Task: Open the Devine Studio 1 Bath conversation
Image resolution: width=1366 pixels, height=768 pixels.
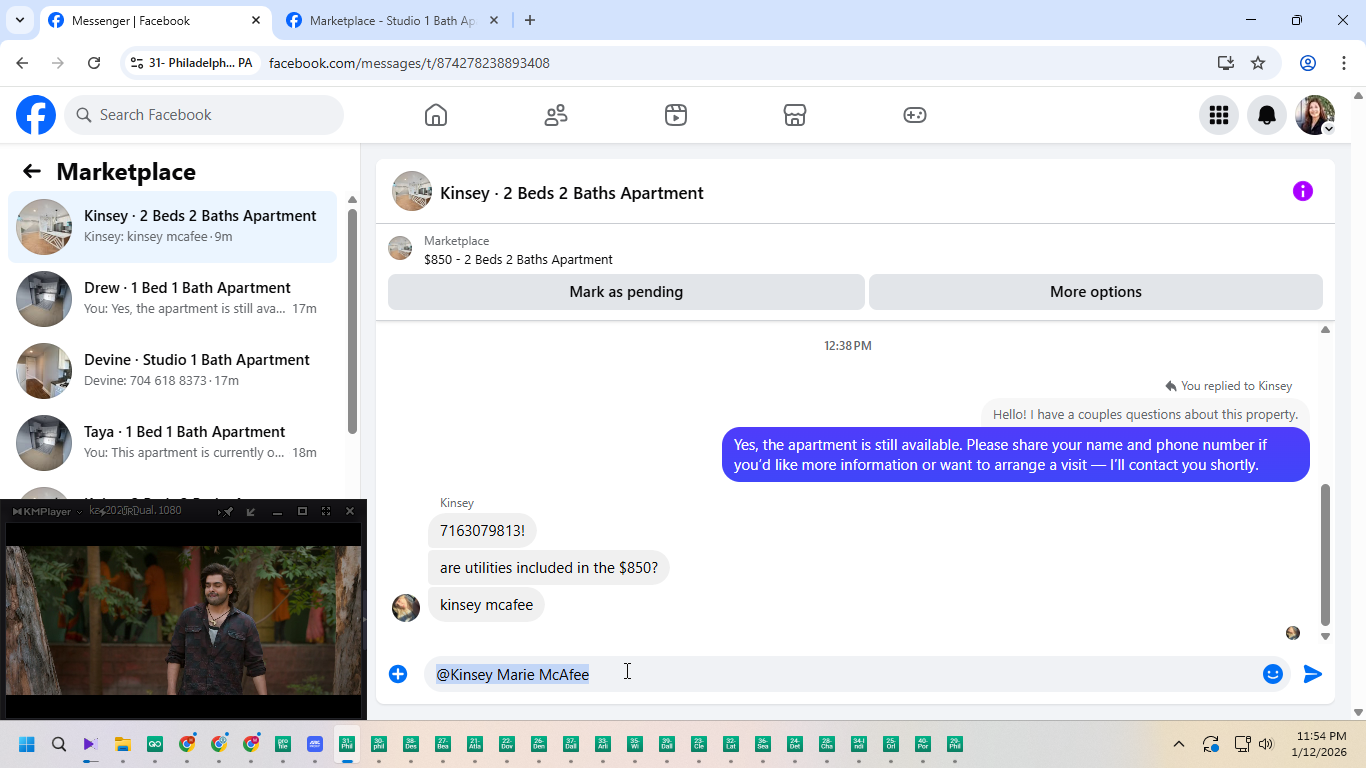Action: pyautogui.click(x=173, y=371)
